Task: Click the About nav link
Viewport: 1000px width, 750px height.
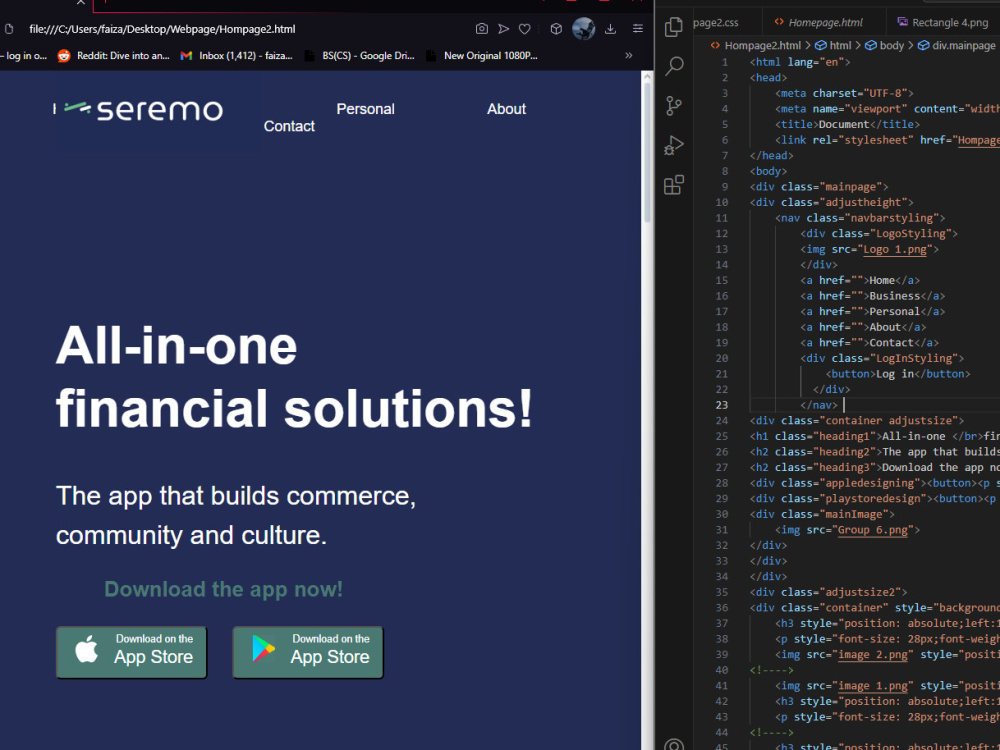Action: pos(506,109)
